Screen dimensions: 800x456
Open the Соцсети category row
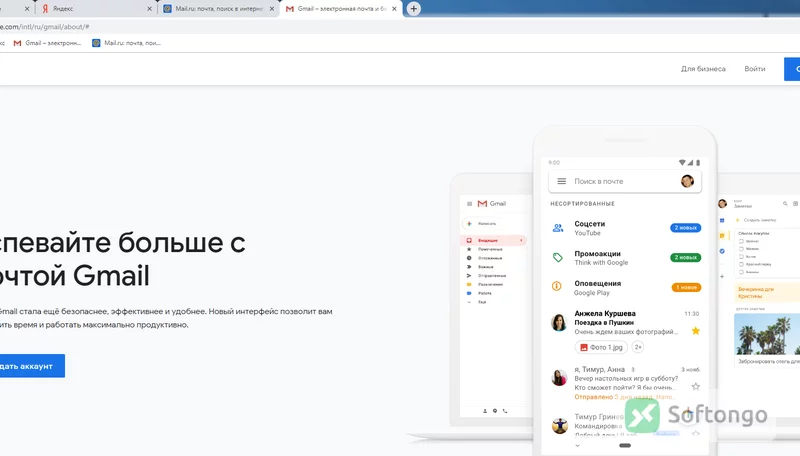(626, 228)
